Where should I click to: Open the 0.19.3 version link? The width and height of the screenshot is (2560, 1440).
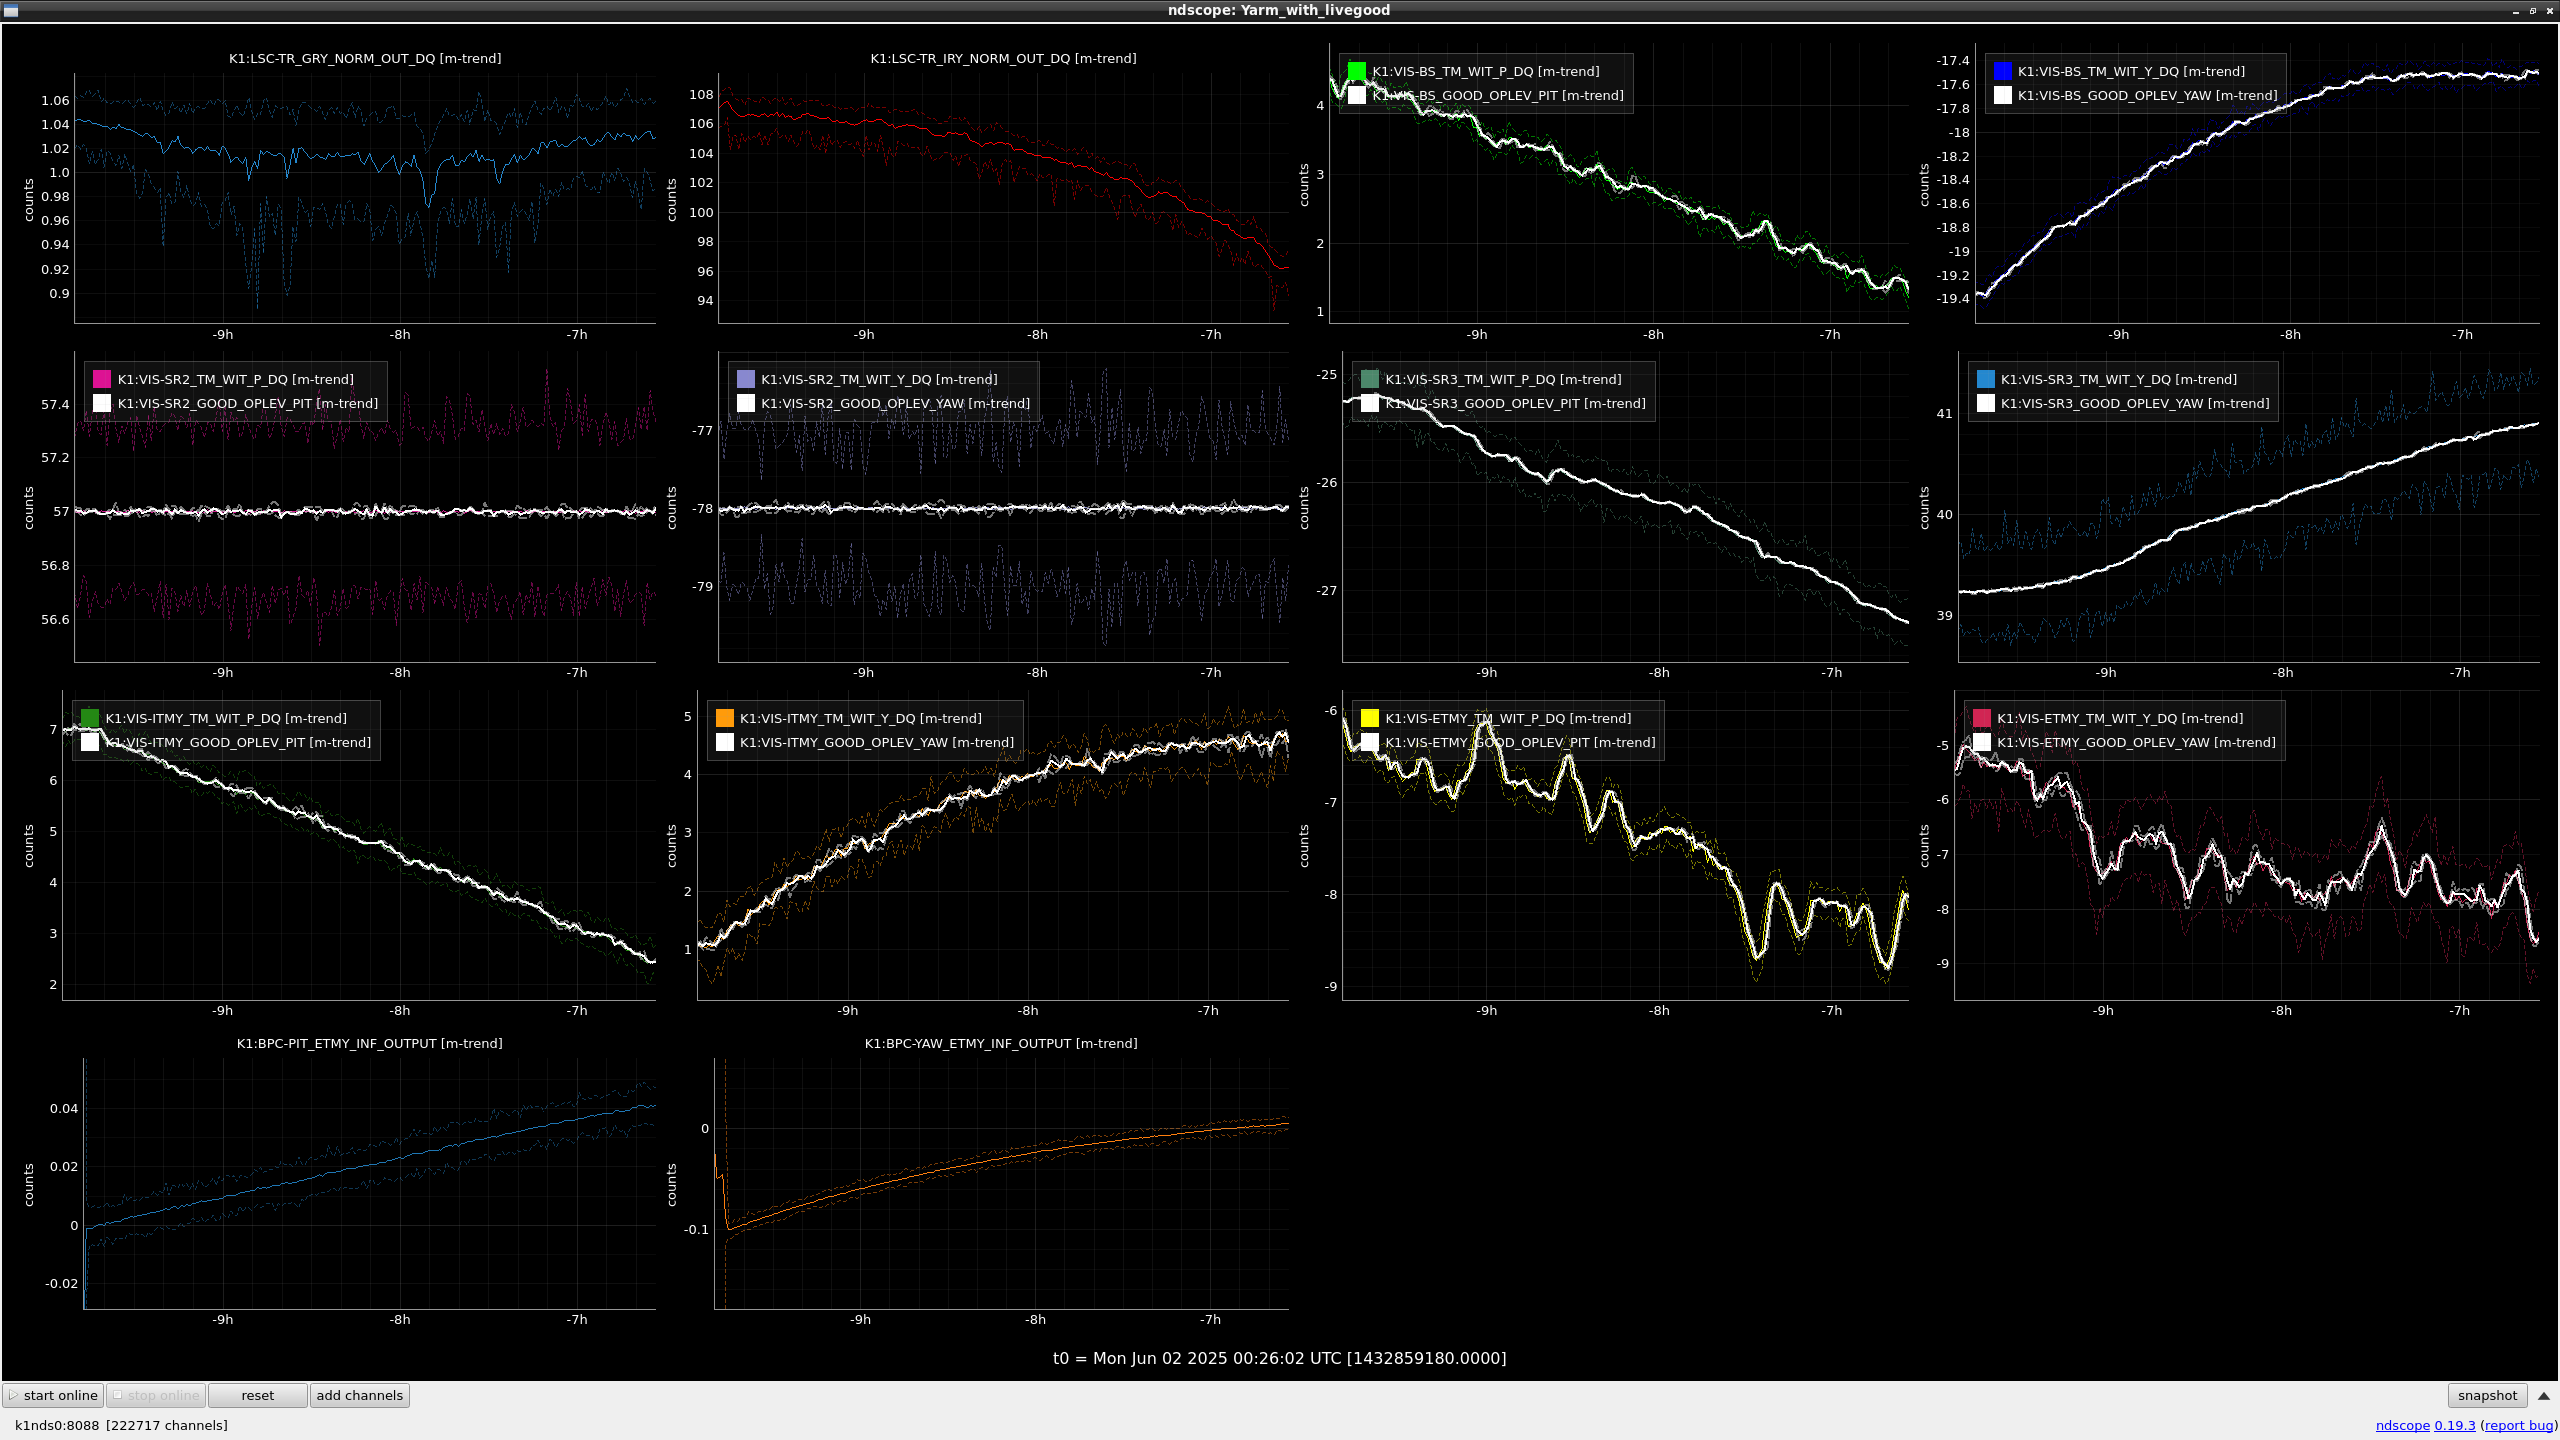coord(2454,1425)
